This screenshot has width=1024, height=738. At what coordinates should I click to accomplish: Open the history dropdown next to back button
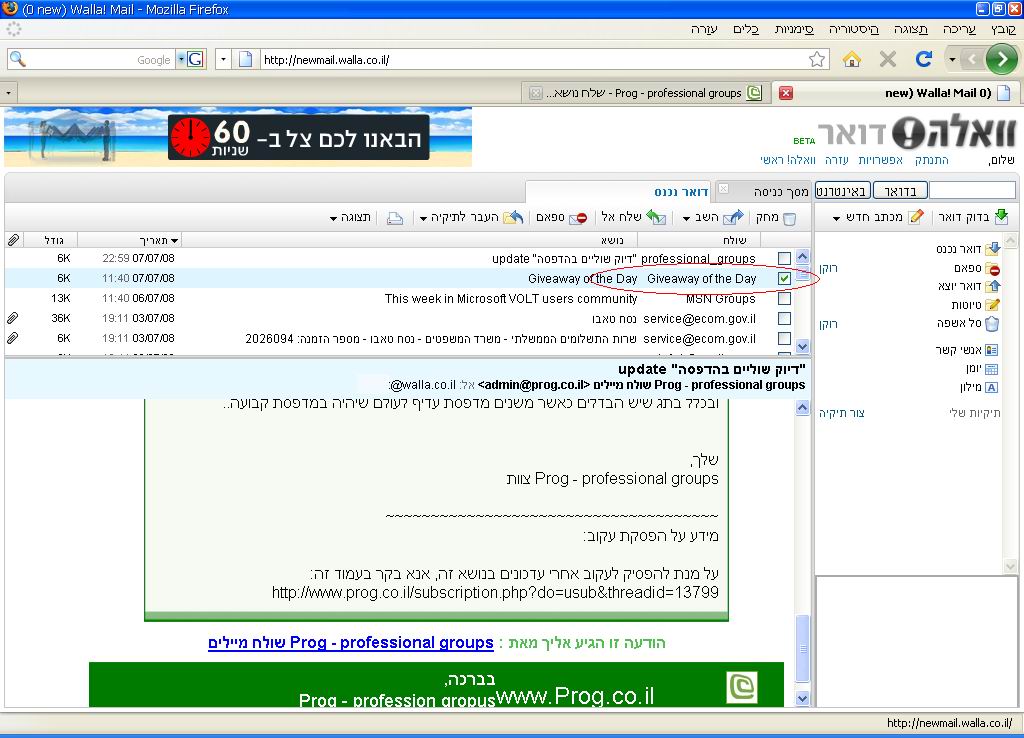(952, 59)
